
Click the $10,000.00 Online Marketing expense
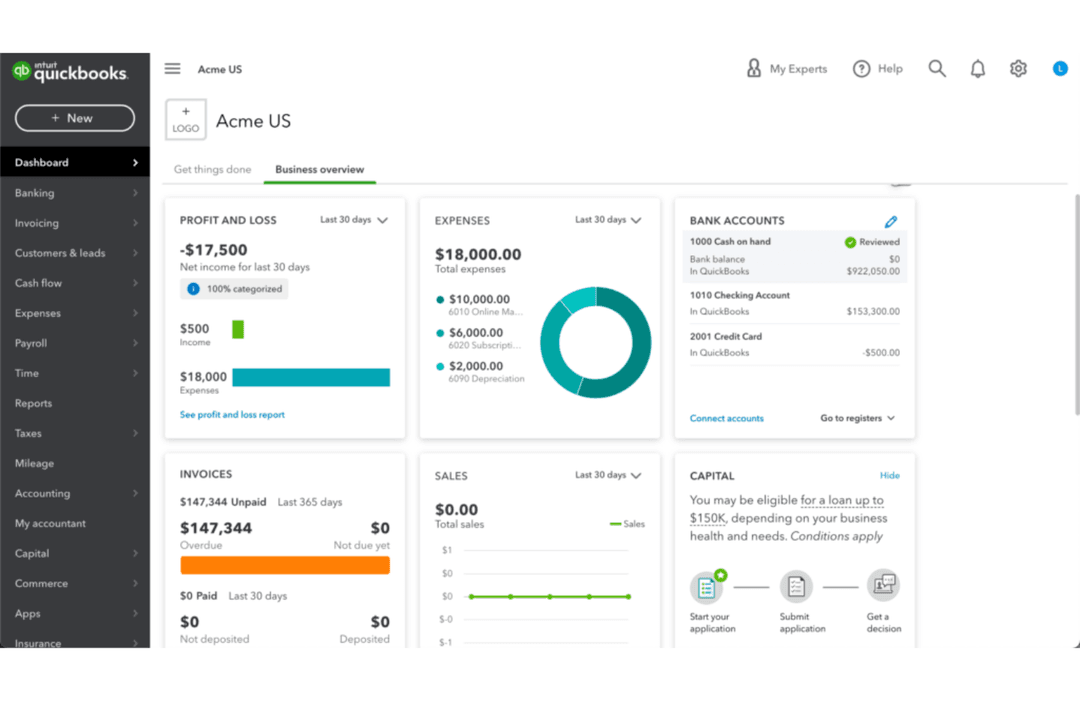[x=480, y=305]
